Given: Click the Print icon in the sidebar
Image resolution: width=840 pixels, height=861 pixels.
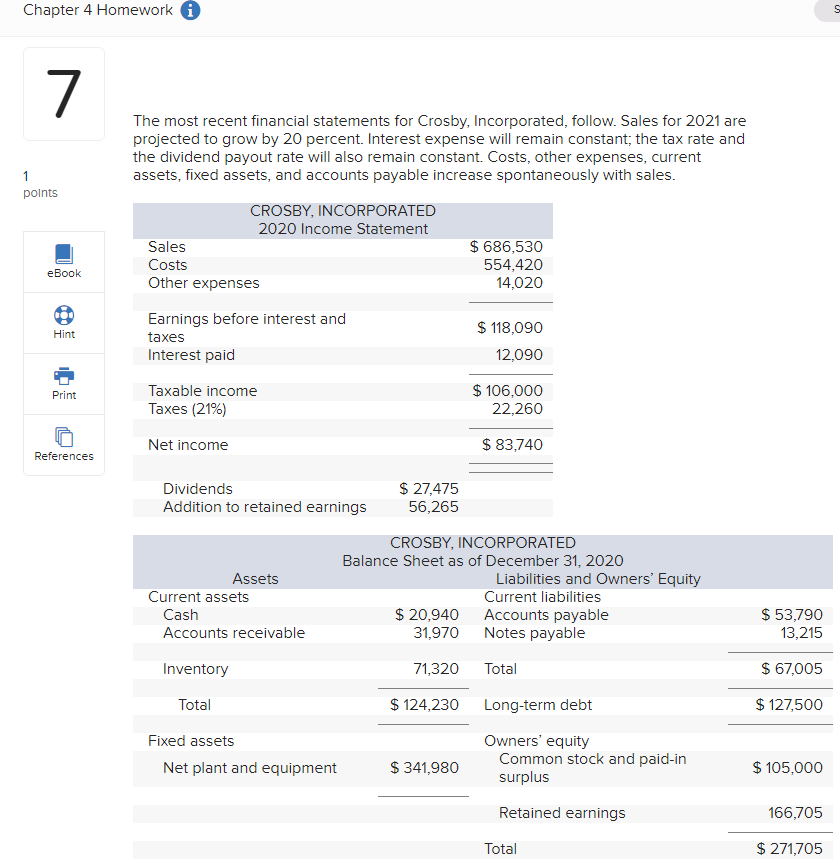Looking at the screenshot, I should coord(63,376).
